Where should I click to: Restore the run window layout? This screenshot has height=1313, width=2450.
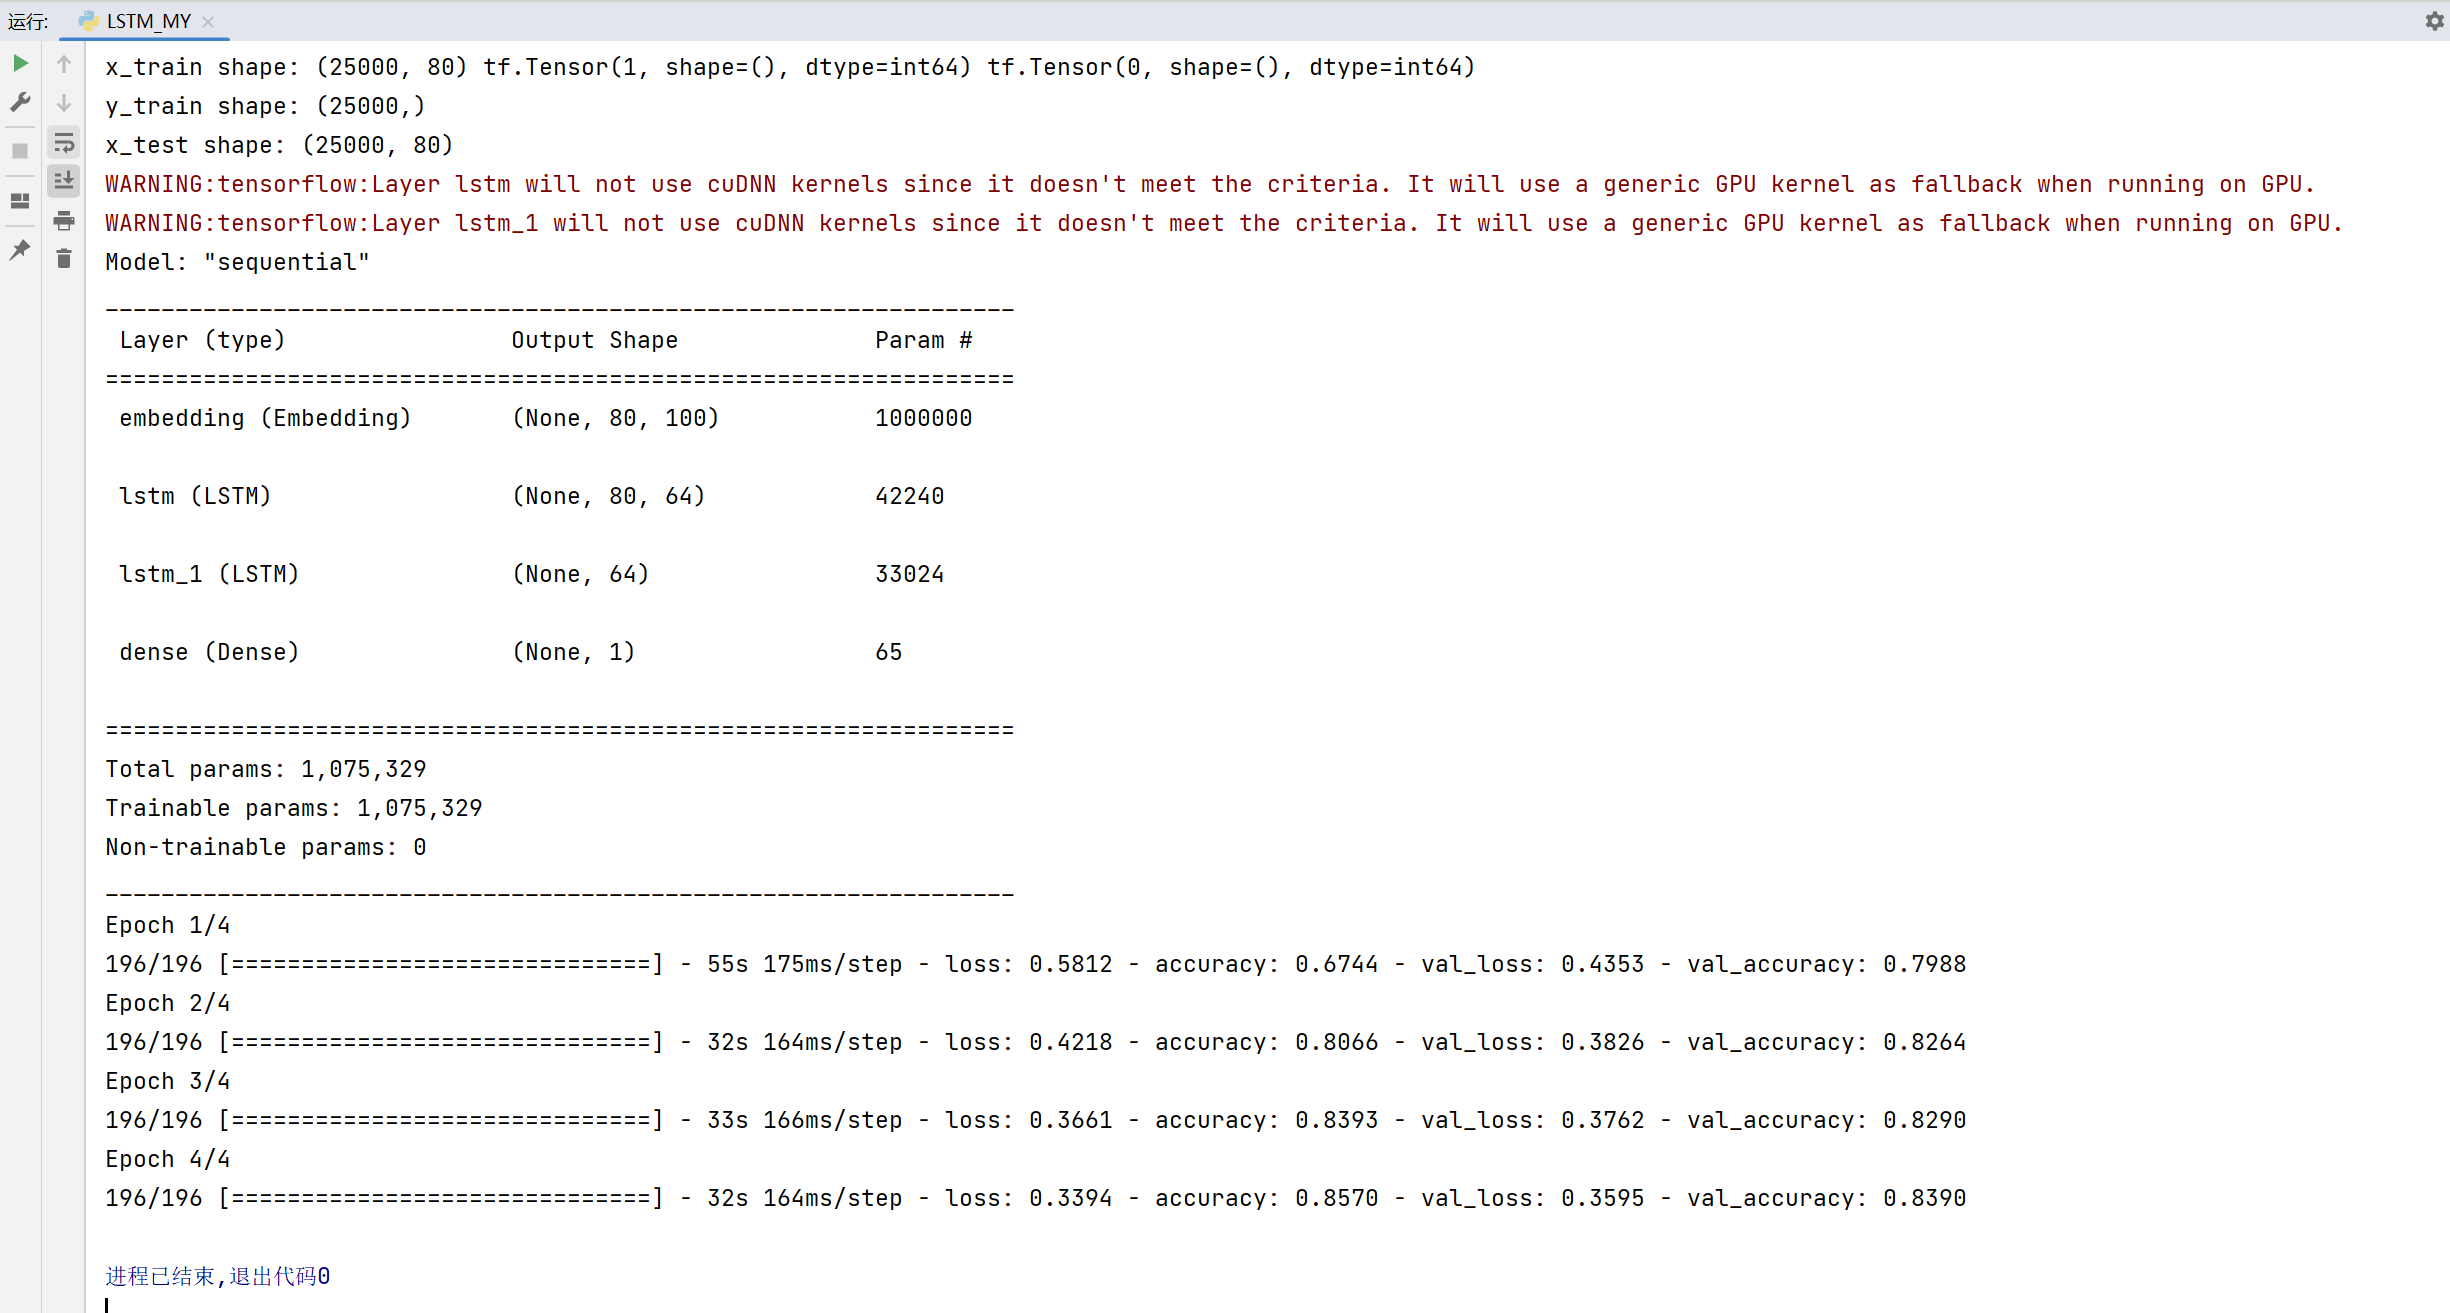(20, 201)
